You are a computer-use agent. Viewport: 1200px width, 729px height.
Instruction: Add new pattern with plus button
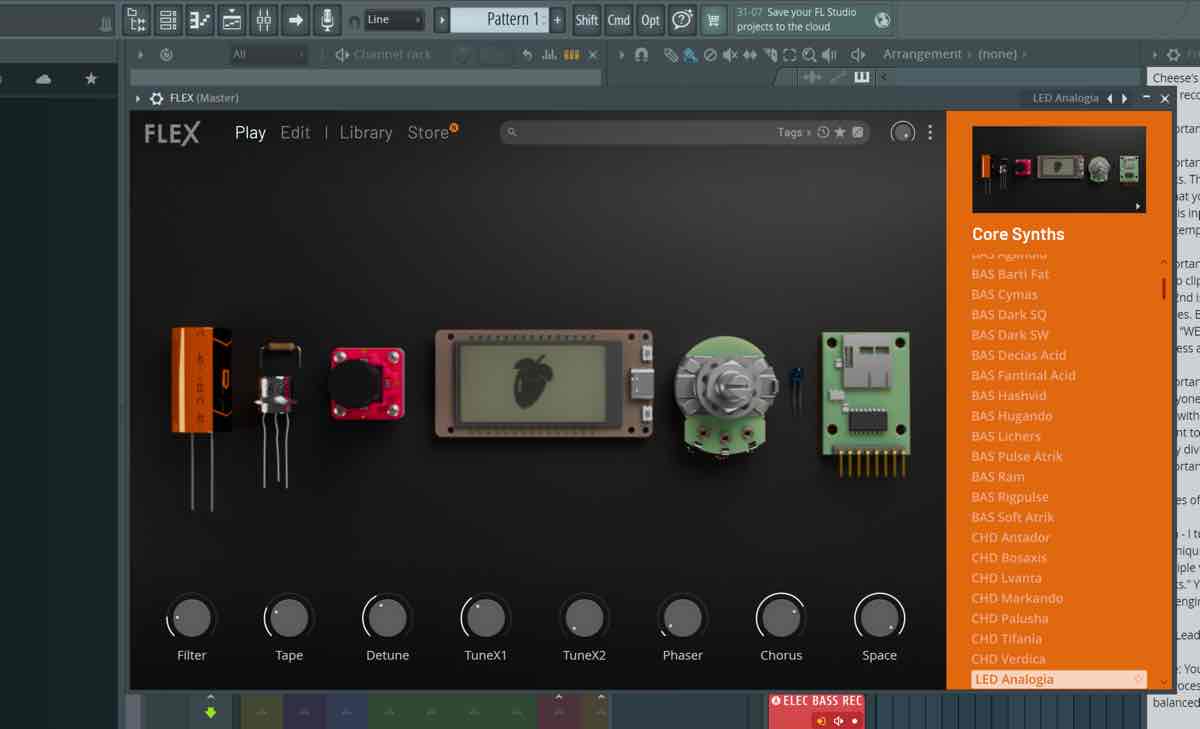557,19
